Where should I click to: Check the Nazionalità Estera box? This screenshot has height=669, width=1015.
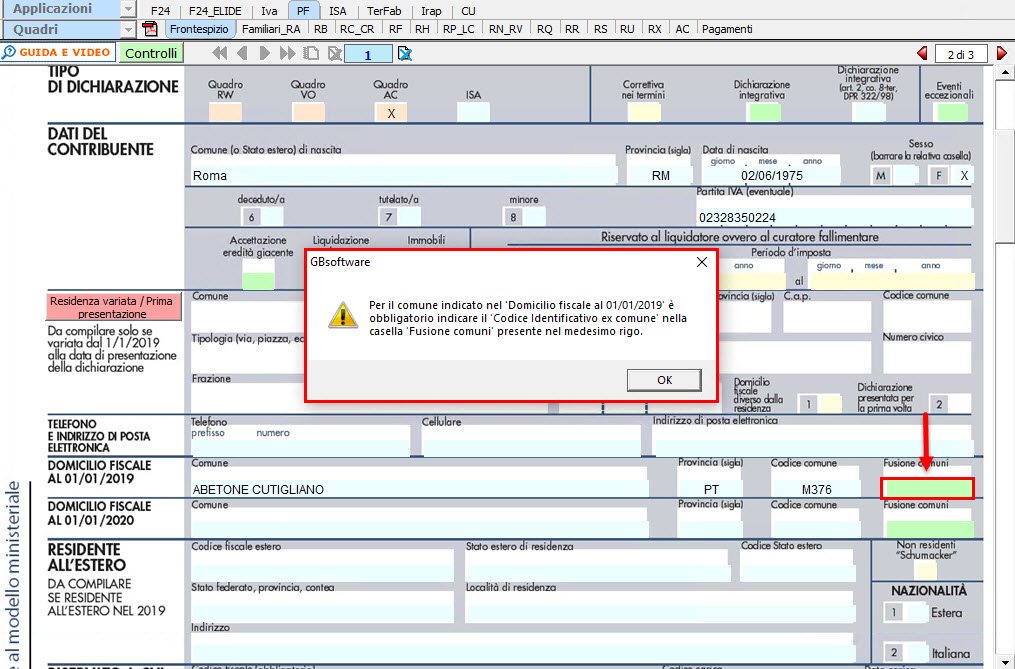point(917,613)
